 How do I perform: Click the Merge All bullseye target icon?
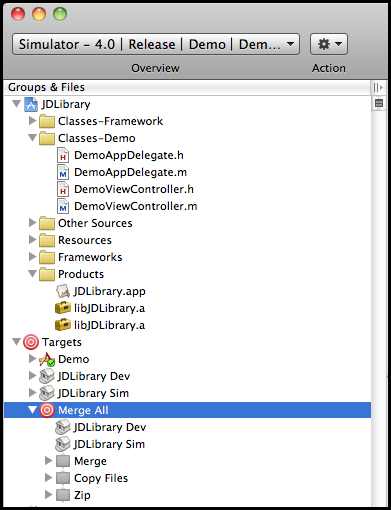coord(47,410)
